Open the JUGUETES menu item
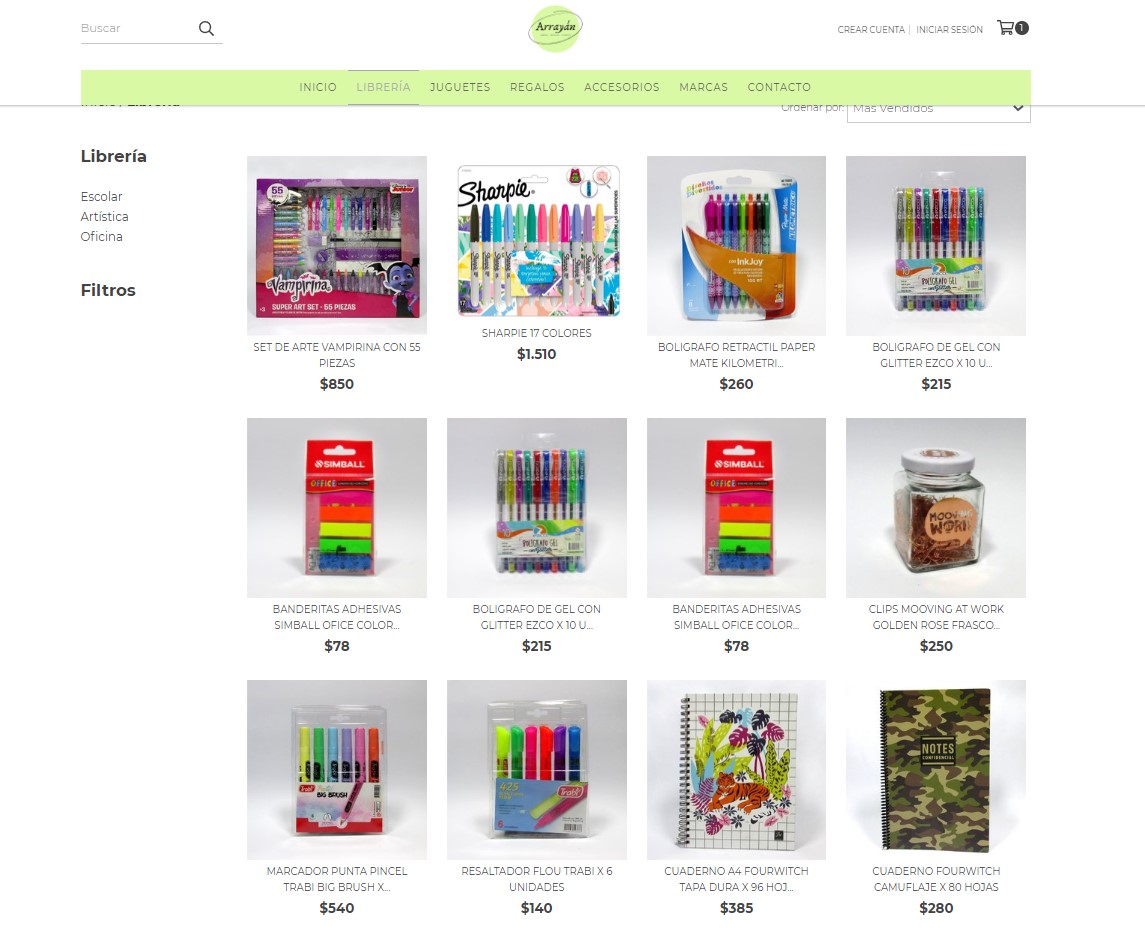This screenshot has height=932, width=1145. pyautogui.click(x=460, y=87)
